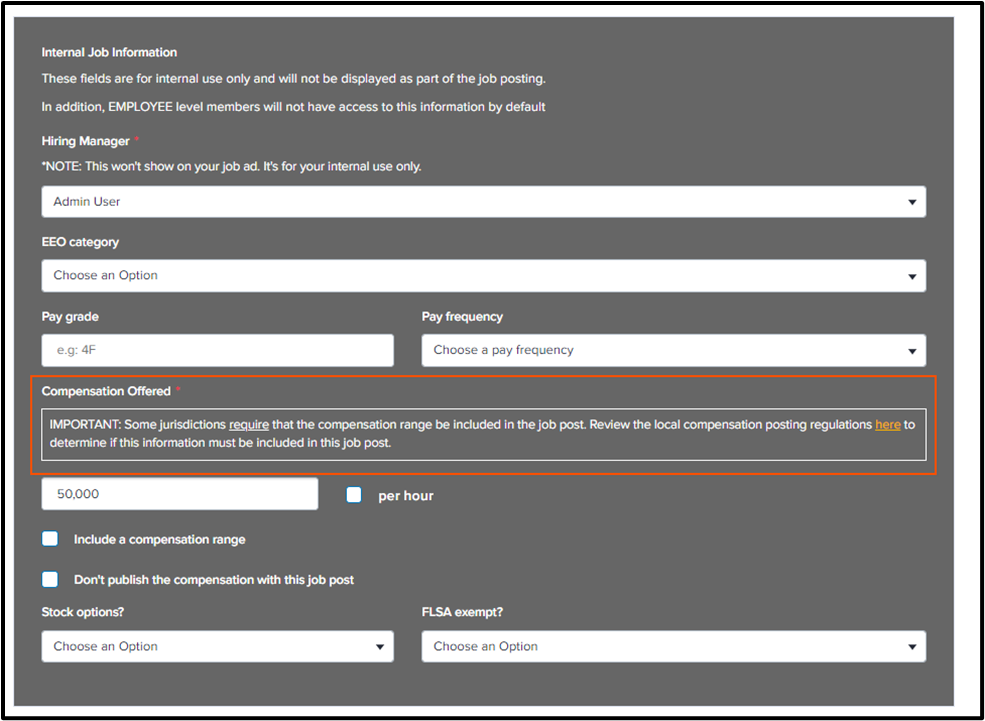Click the 'Pay grade' label

click(70, 317)
